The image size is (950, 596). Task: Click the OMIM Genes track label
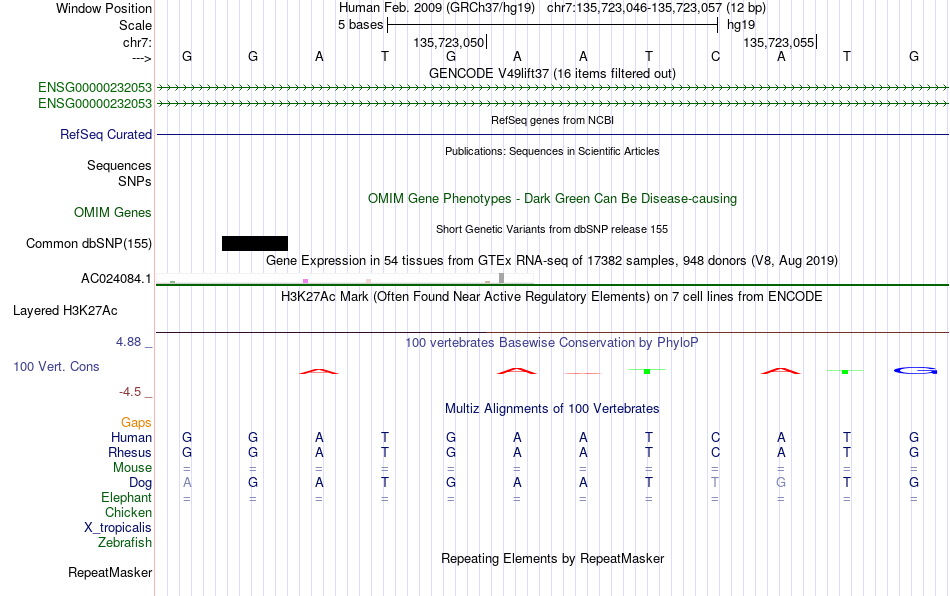(x=113, y=213)
